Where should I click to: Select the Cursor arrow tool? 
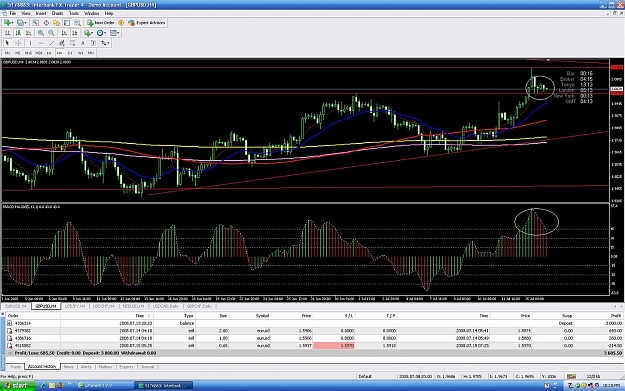pos(7,43)
